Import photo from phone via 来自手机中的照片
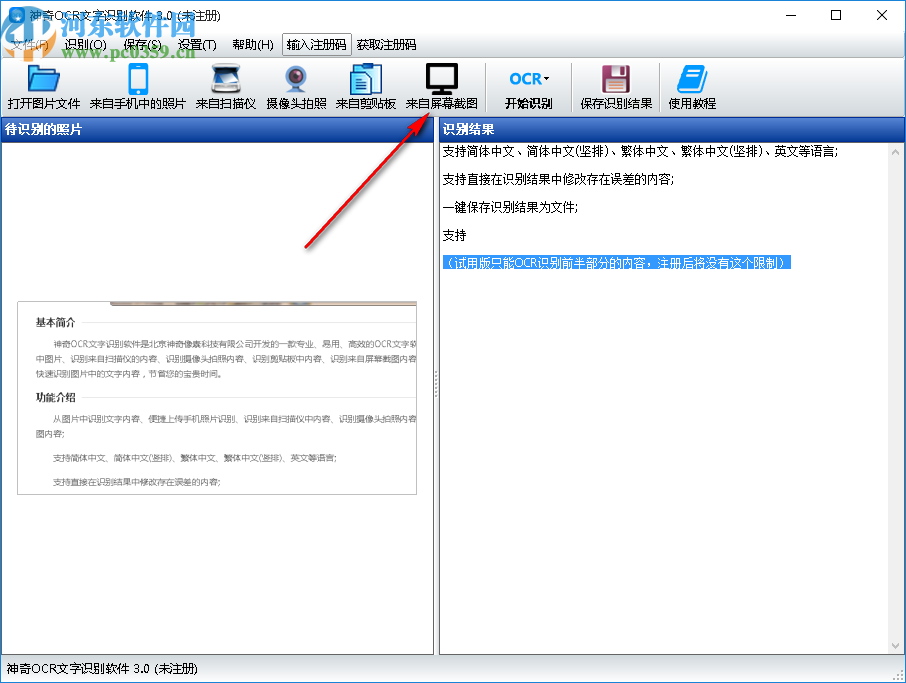This screenshot has height=683, width=906. coord(138,88)
